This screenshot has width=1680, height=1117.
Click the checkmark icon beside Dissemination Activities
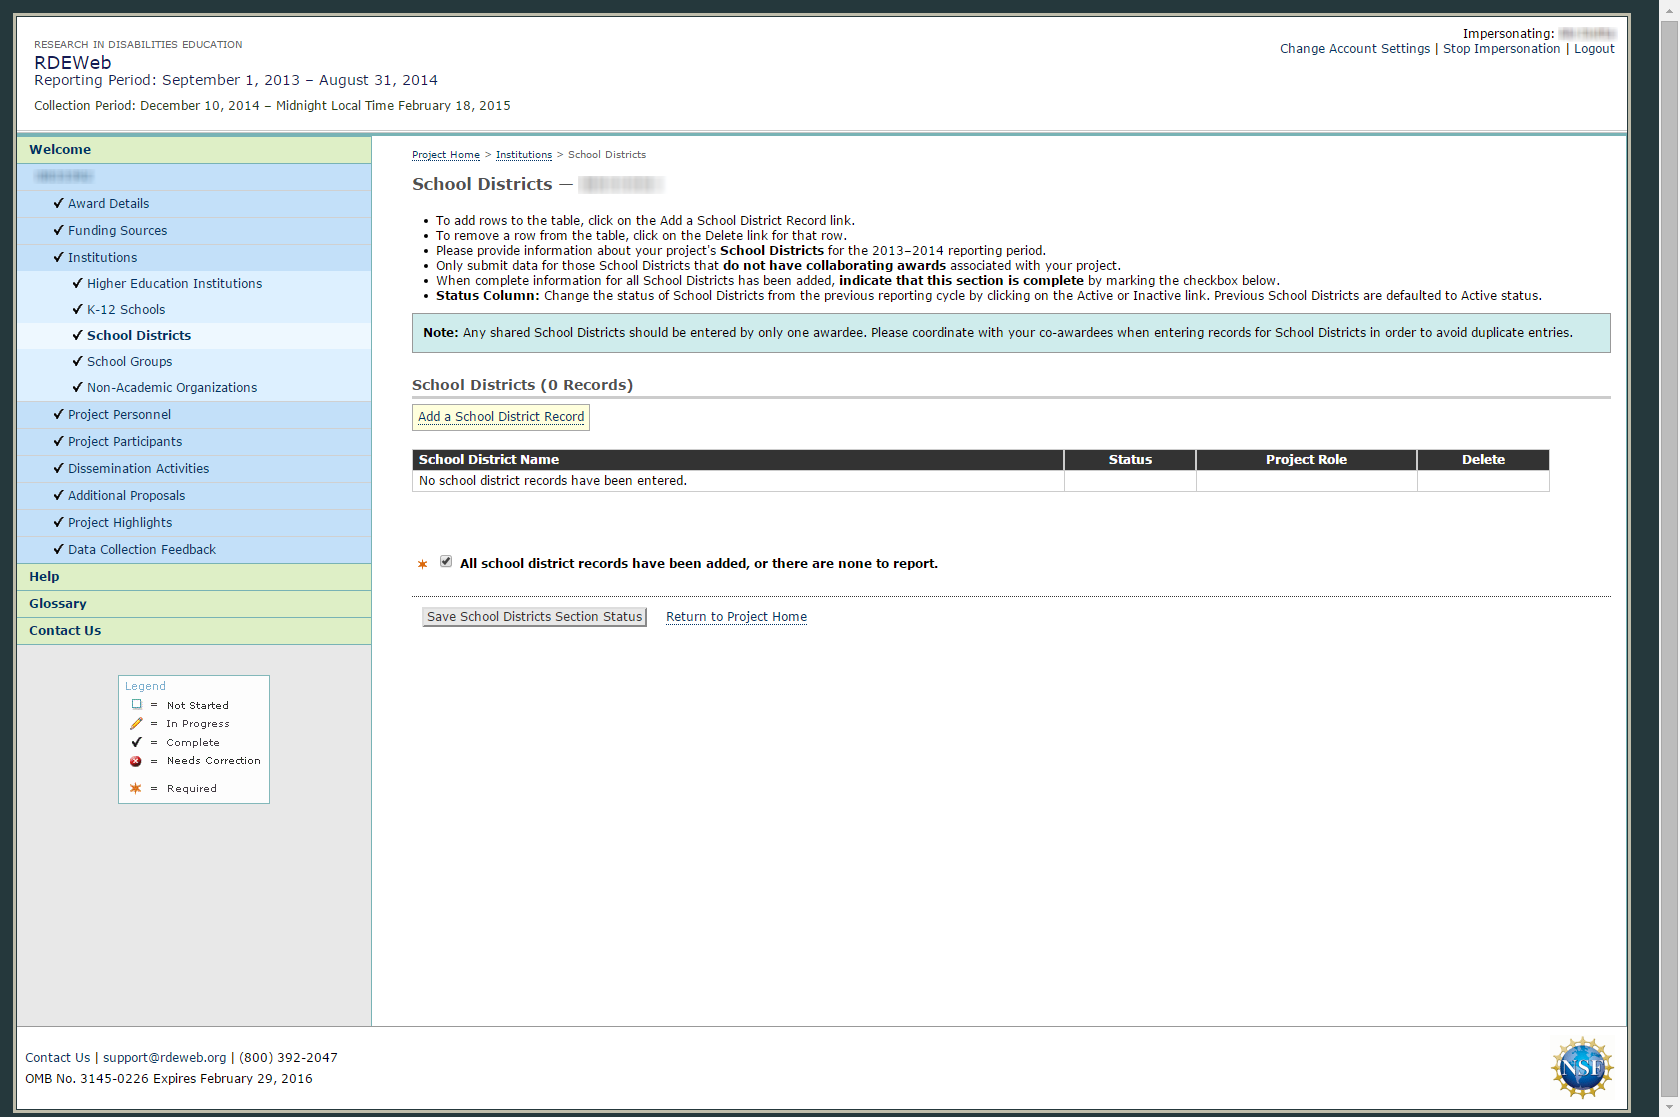59,468
